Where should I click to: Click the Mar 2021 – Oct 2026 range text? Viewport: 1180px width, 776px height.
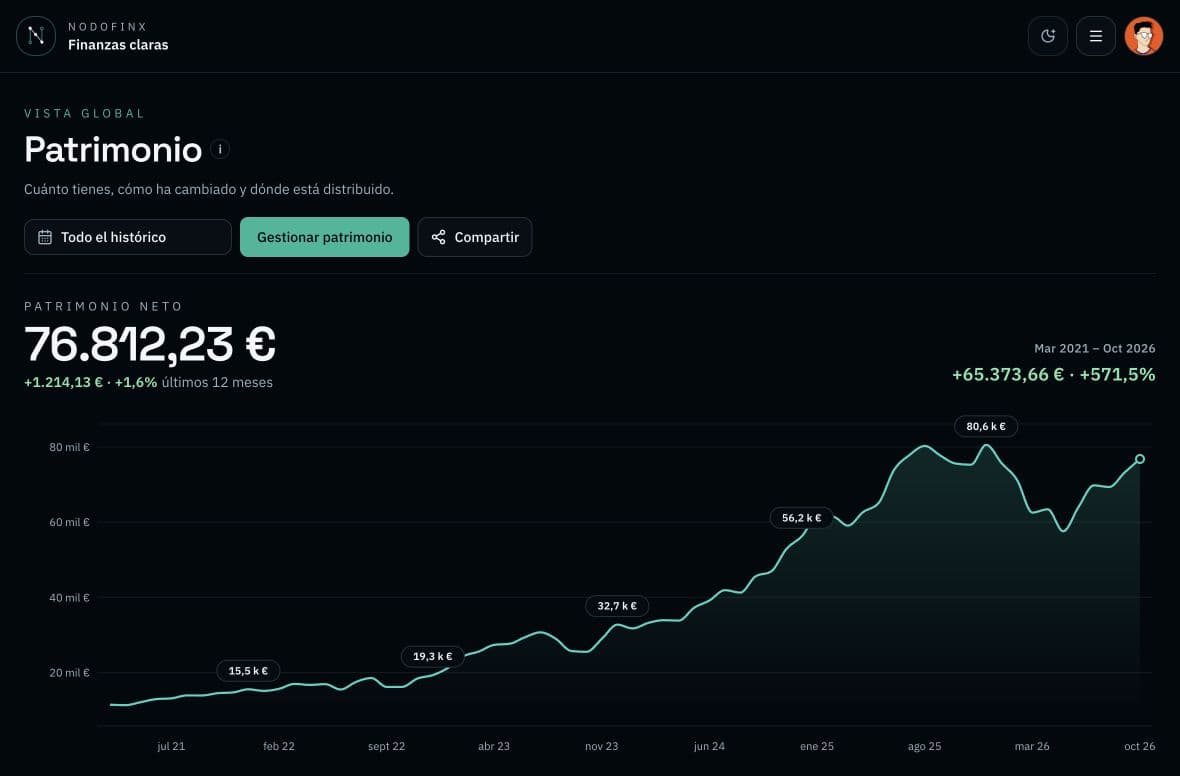(1094, 348)
